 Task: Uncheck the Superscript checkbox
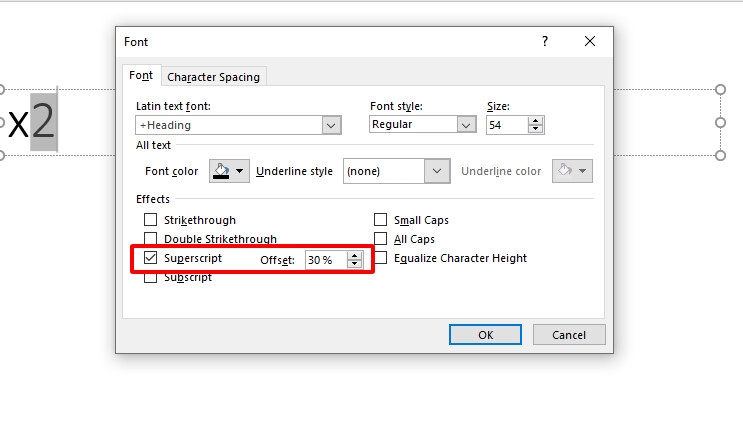(x=151, y=258)
